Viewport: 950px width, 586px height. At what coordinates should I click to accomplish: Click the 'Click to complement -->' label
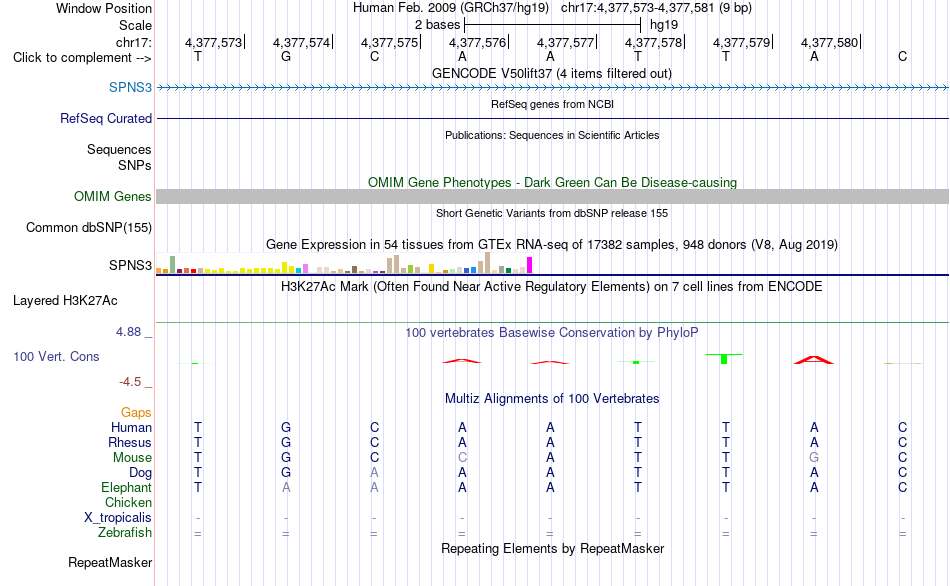coord(82,58)
